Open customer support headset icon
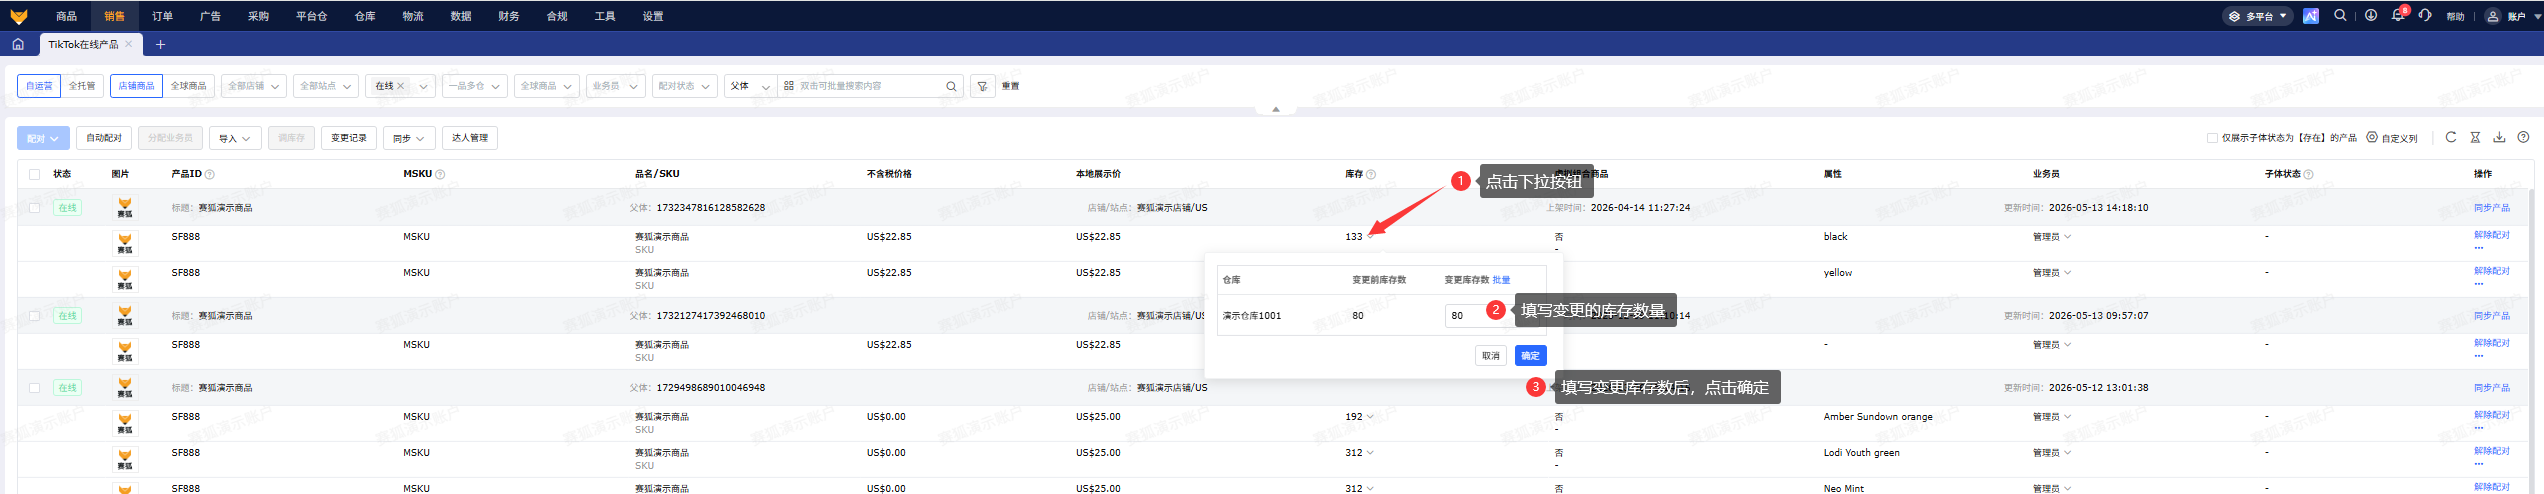The width and height of the screenshot is (2544, 494). click(x=2426, y=16)
